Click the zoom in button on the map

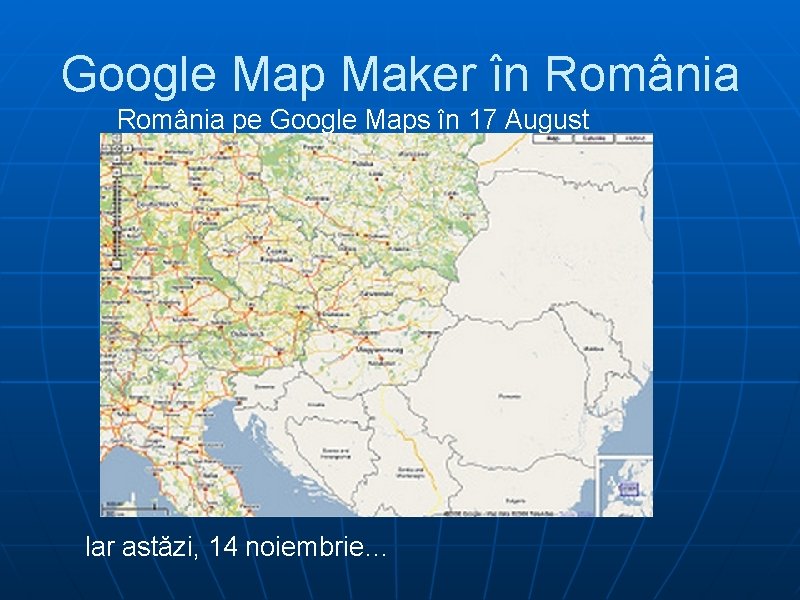pos(117,172)
